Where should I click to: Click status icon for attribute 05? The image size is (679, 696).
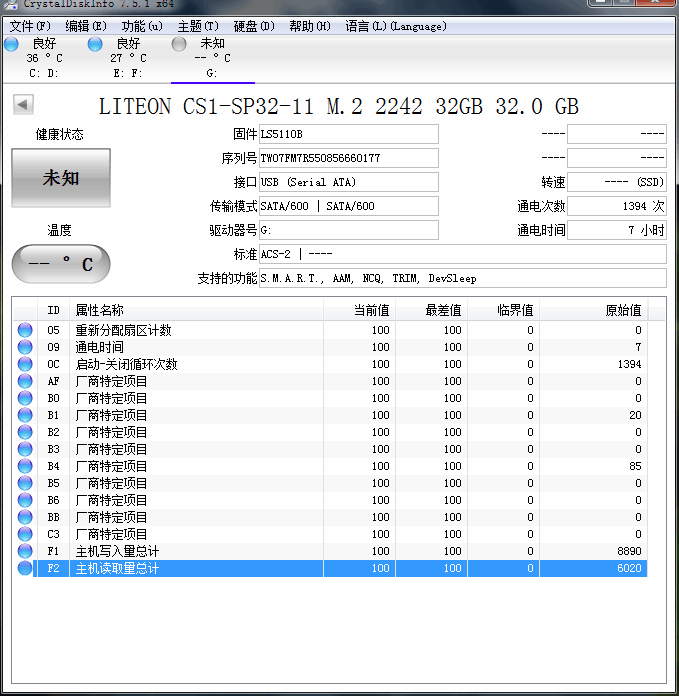tap(25, 330)
